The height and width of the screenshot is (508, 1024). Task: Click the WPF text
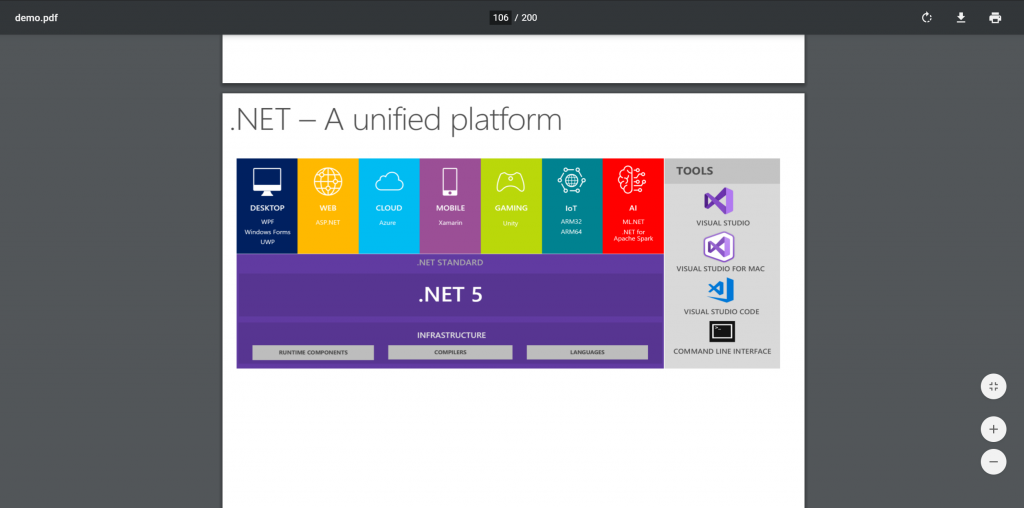coord(267,222)
